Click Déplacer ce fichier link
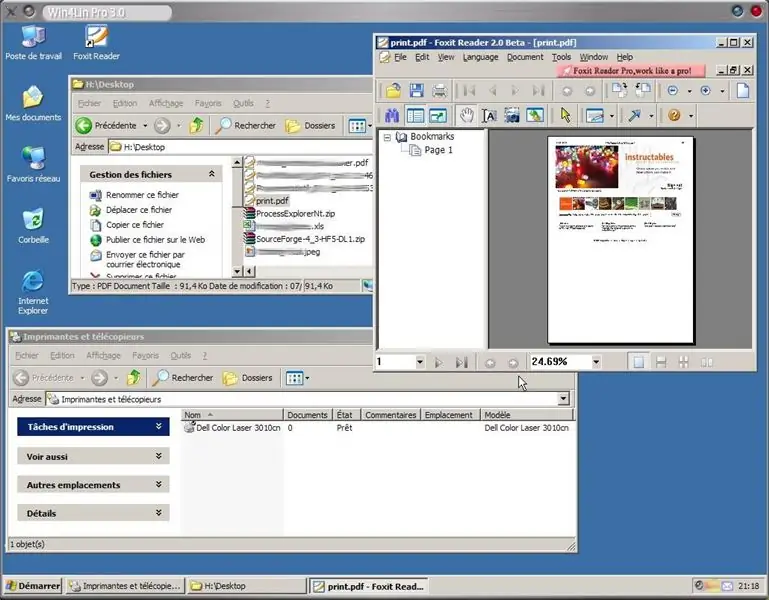 (x=139, y=210)
